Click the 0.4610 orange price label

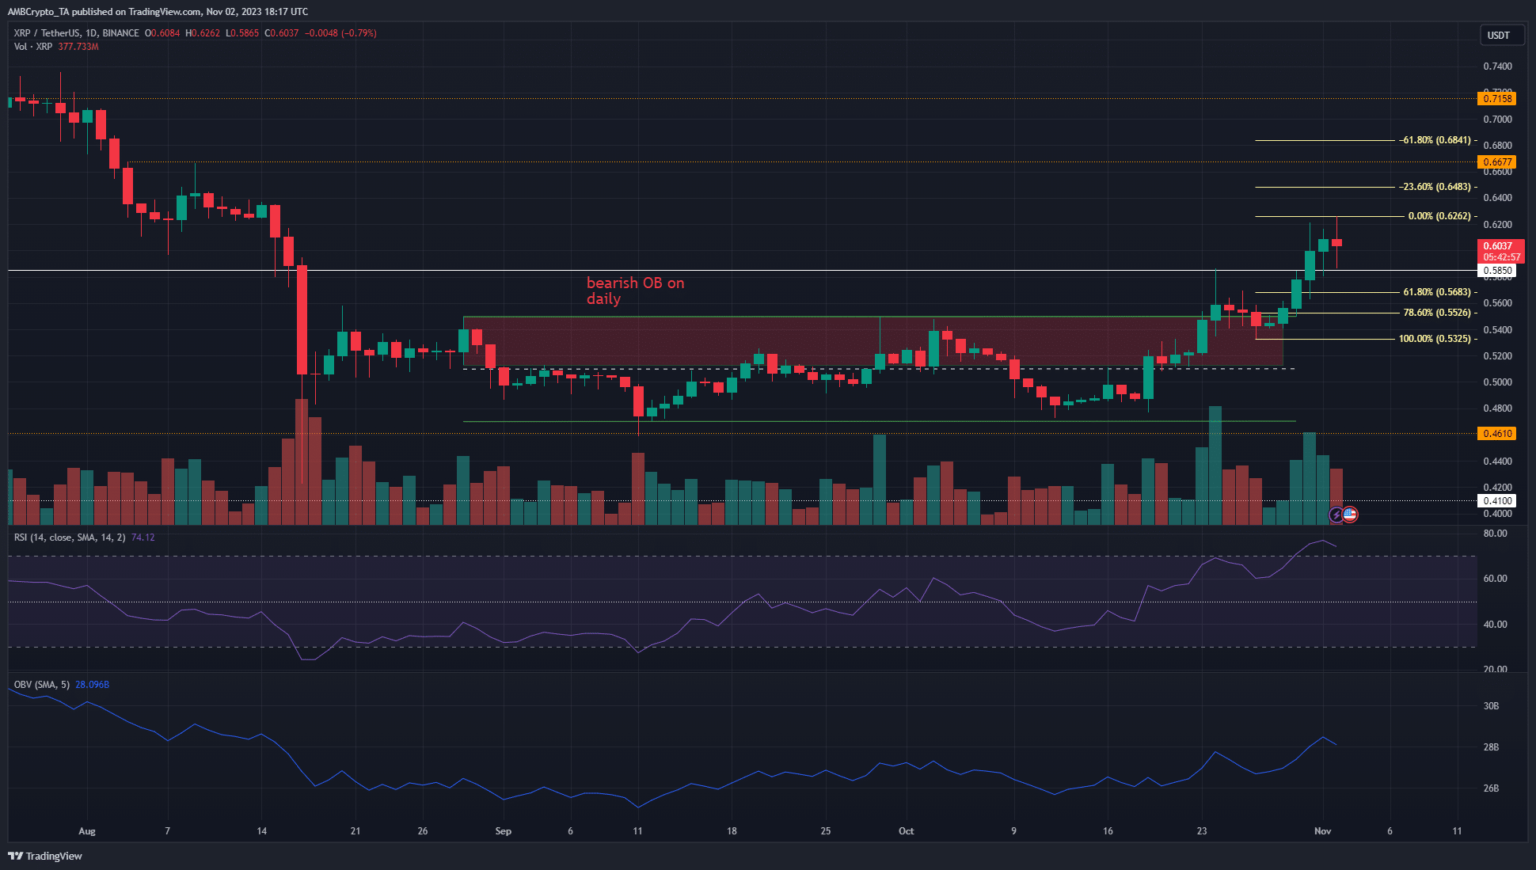(1497, 434)
